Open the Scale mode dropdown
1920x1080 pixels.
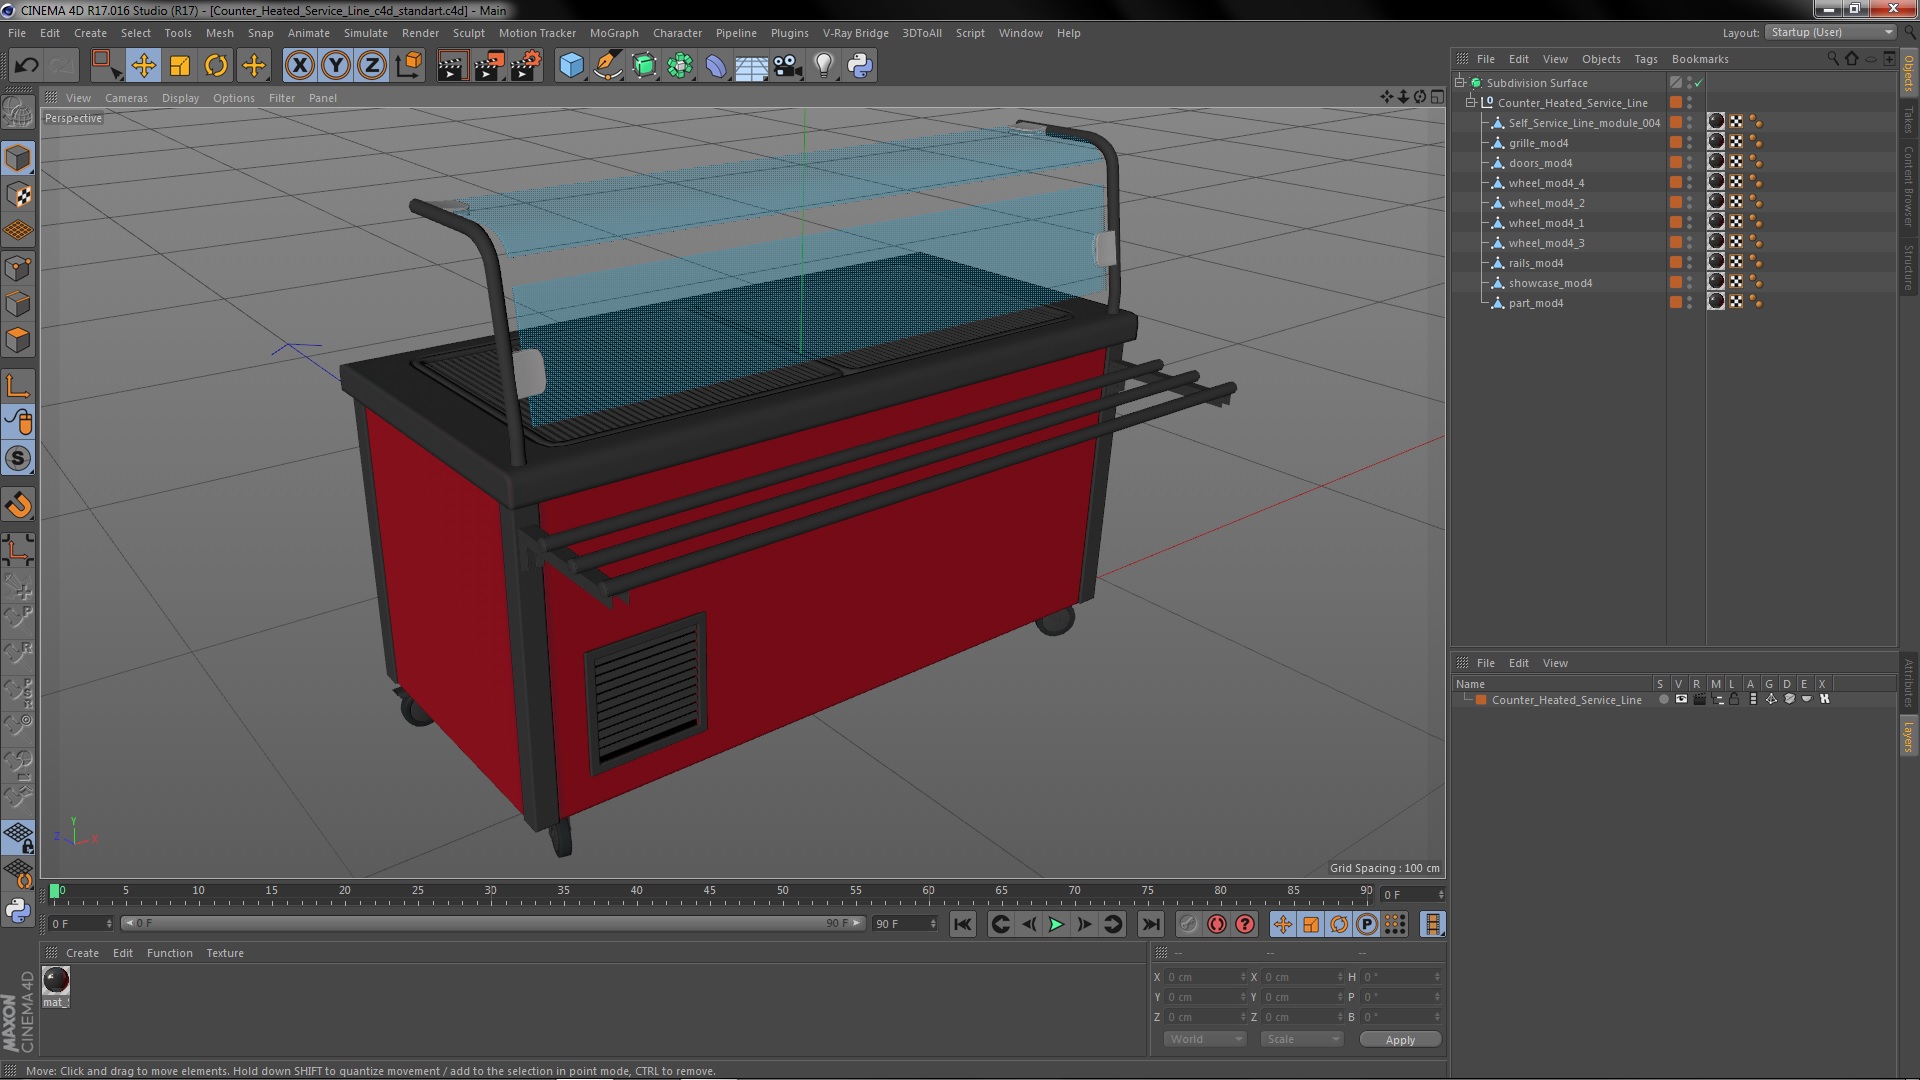pyautogui.click(x=1301, y=1040)
